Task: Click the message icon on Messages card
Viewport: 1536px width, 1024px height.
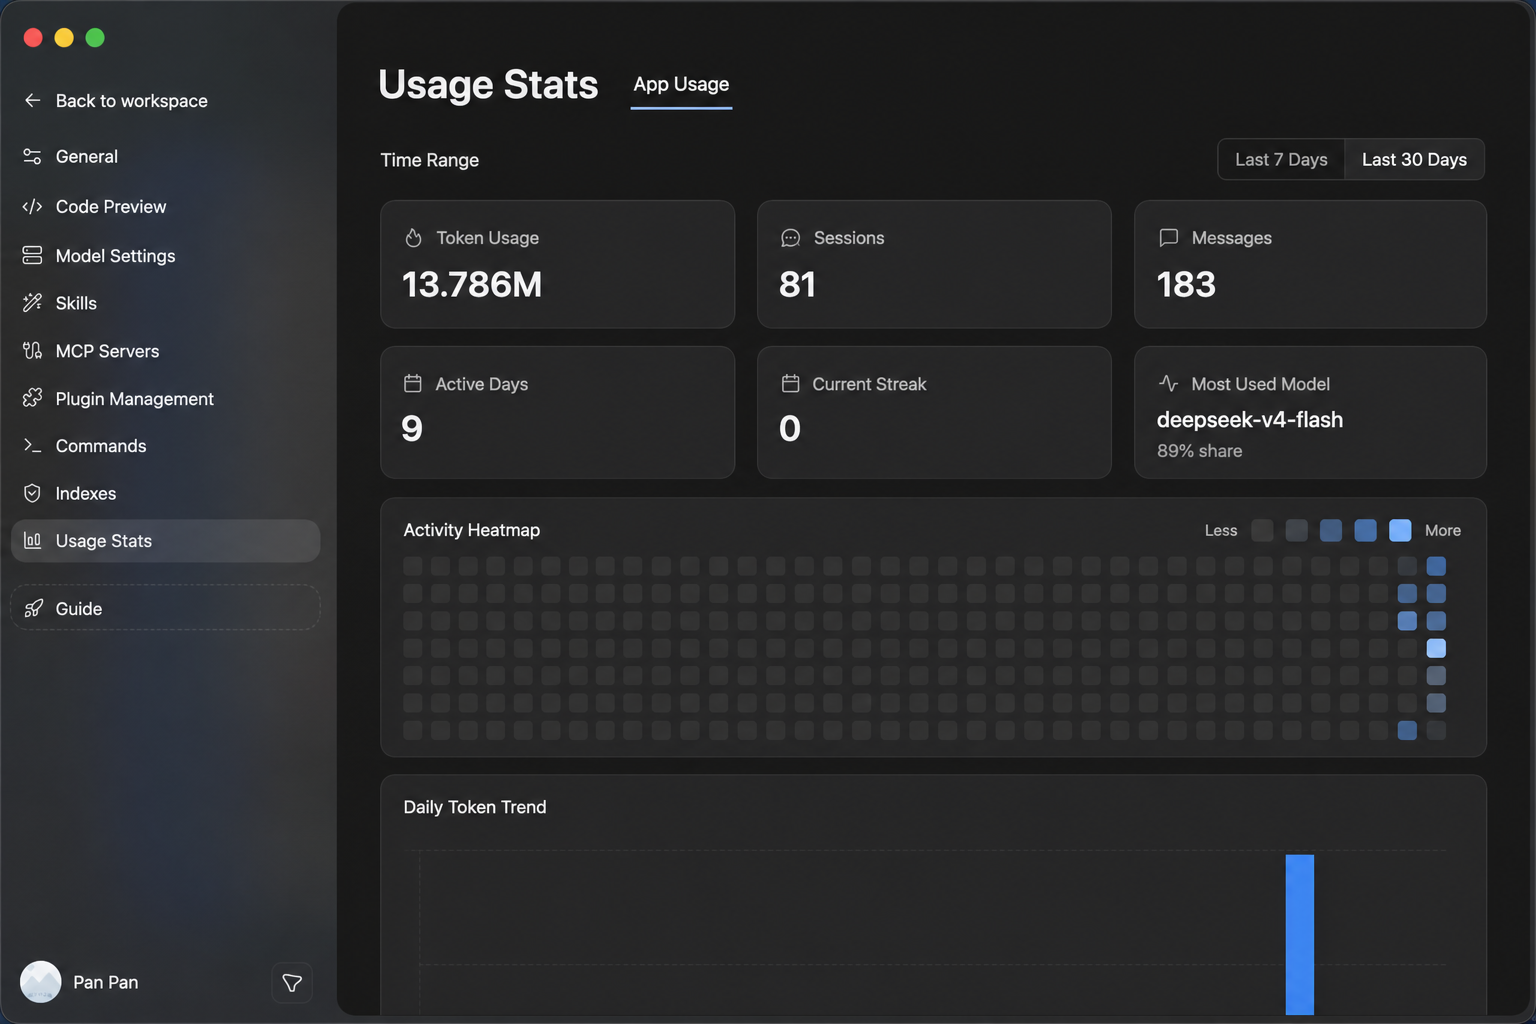Action: (x=1168, y=238)
